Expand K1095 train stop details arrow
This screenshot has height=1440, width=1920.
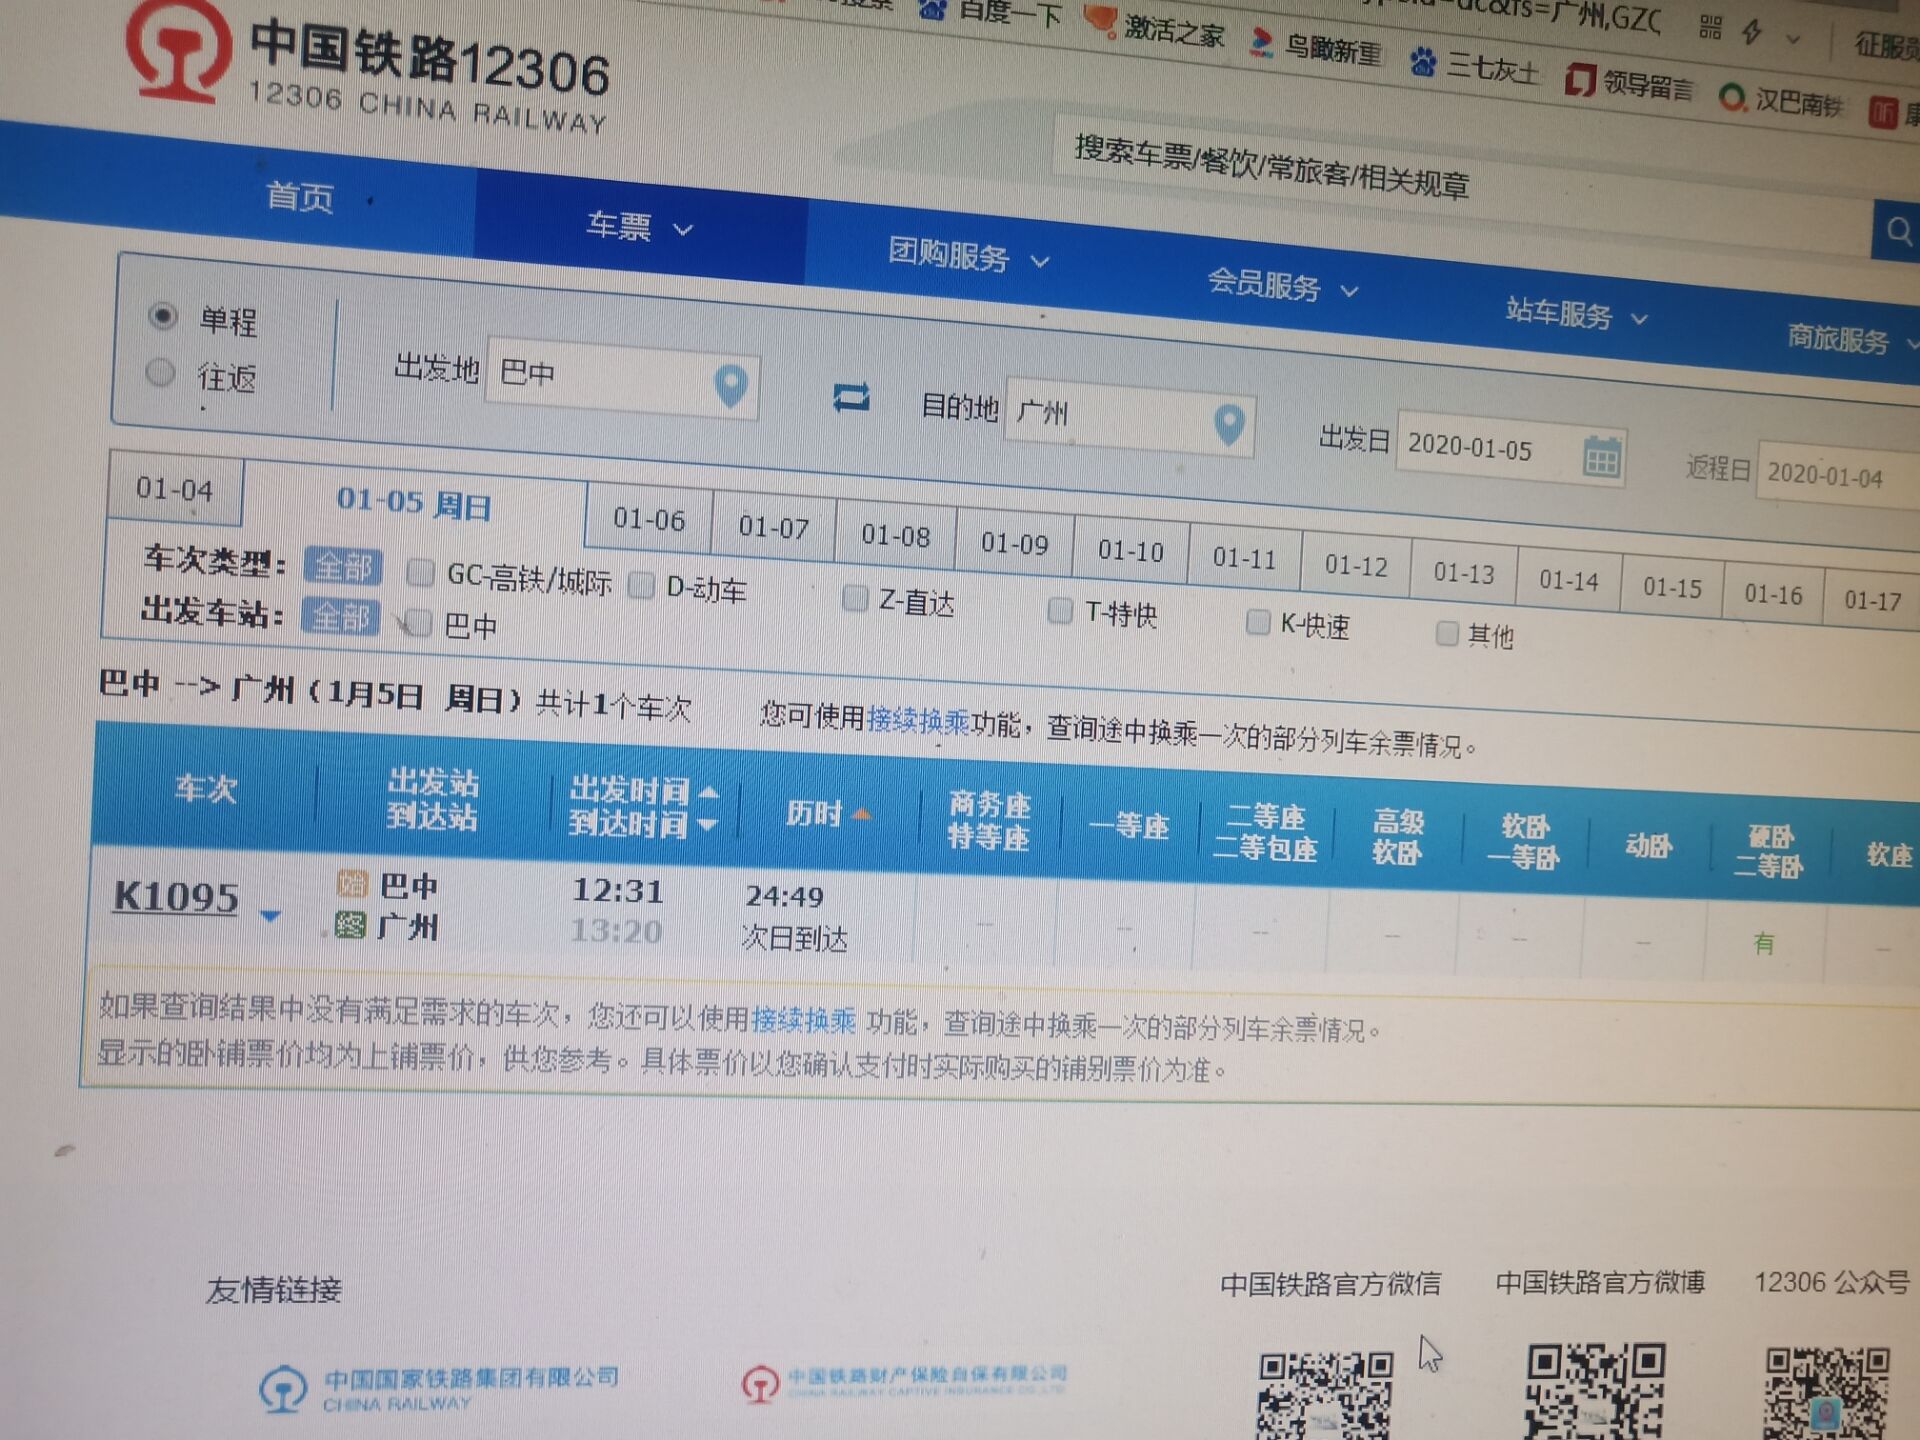(270, 915)
